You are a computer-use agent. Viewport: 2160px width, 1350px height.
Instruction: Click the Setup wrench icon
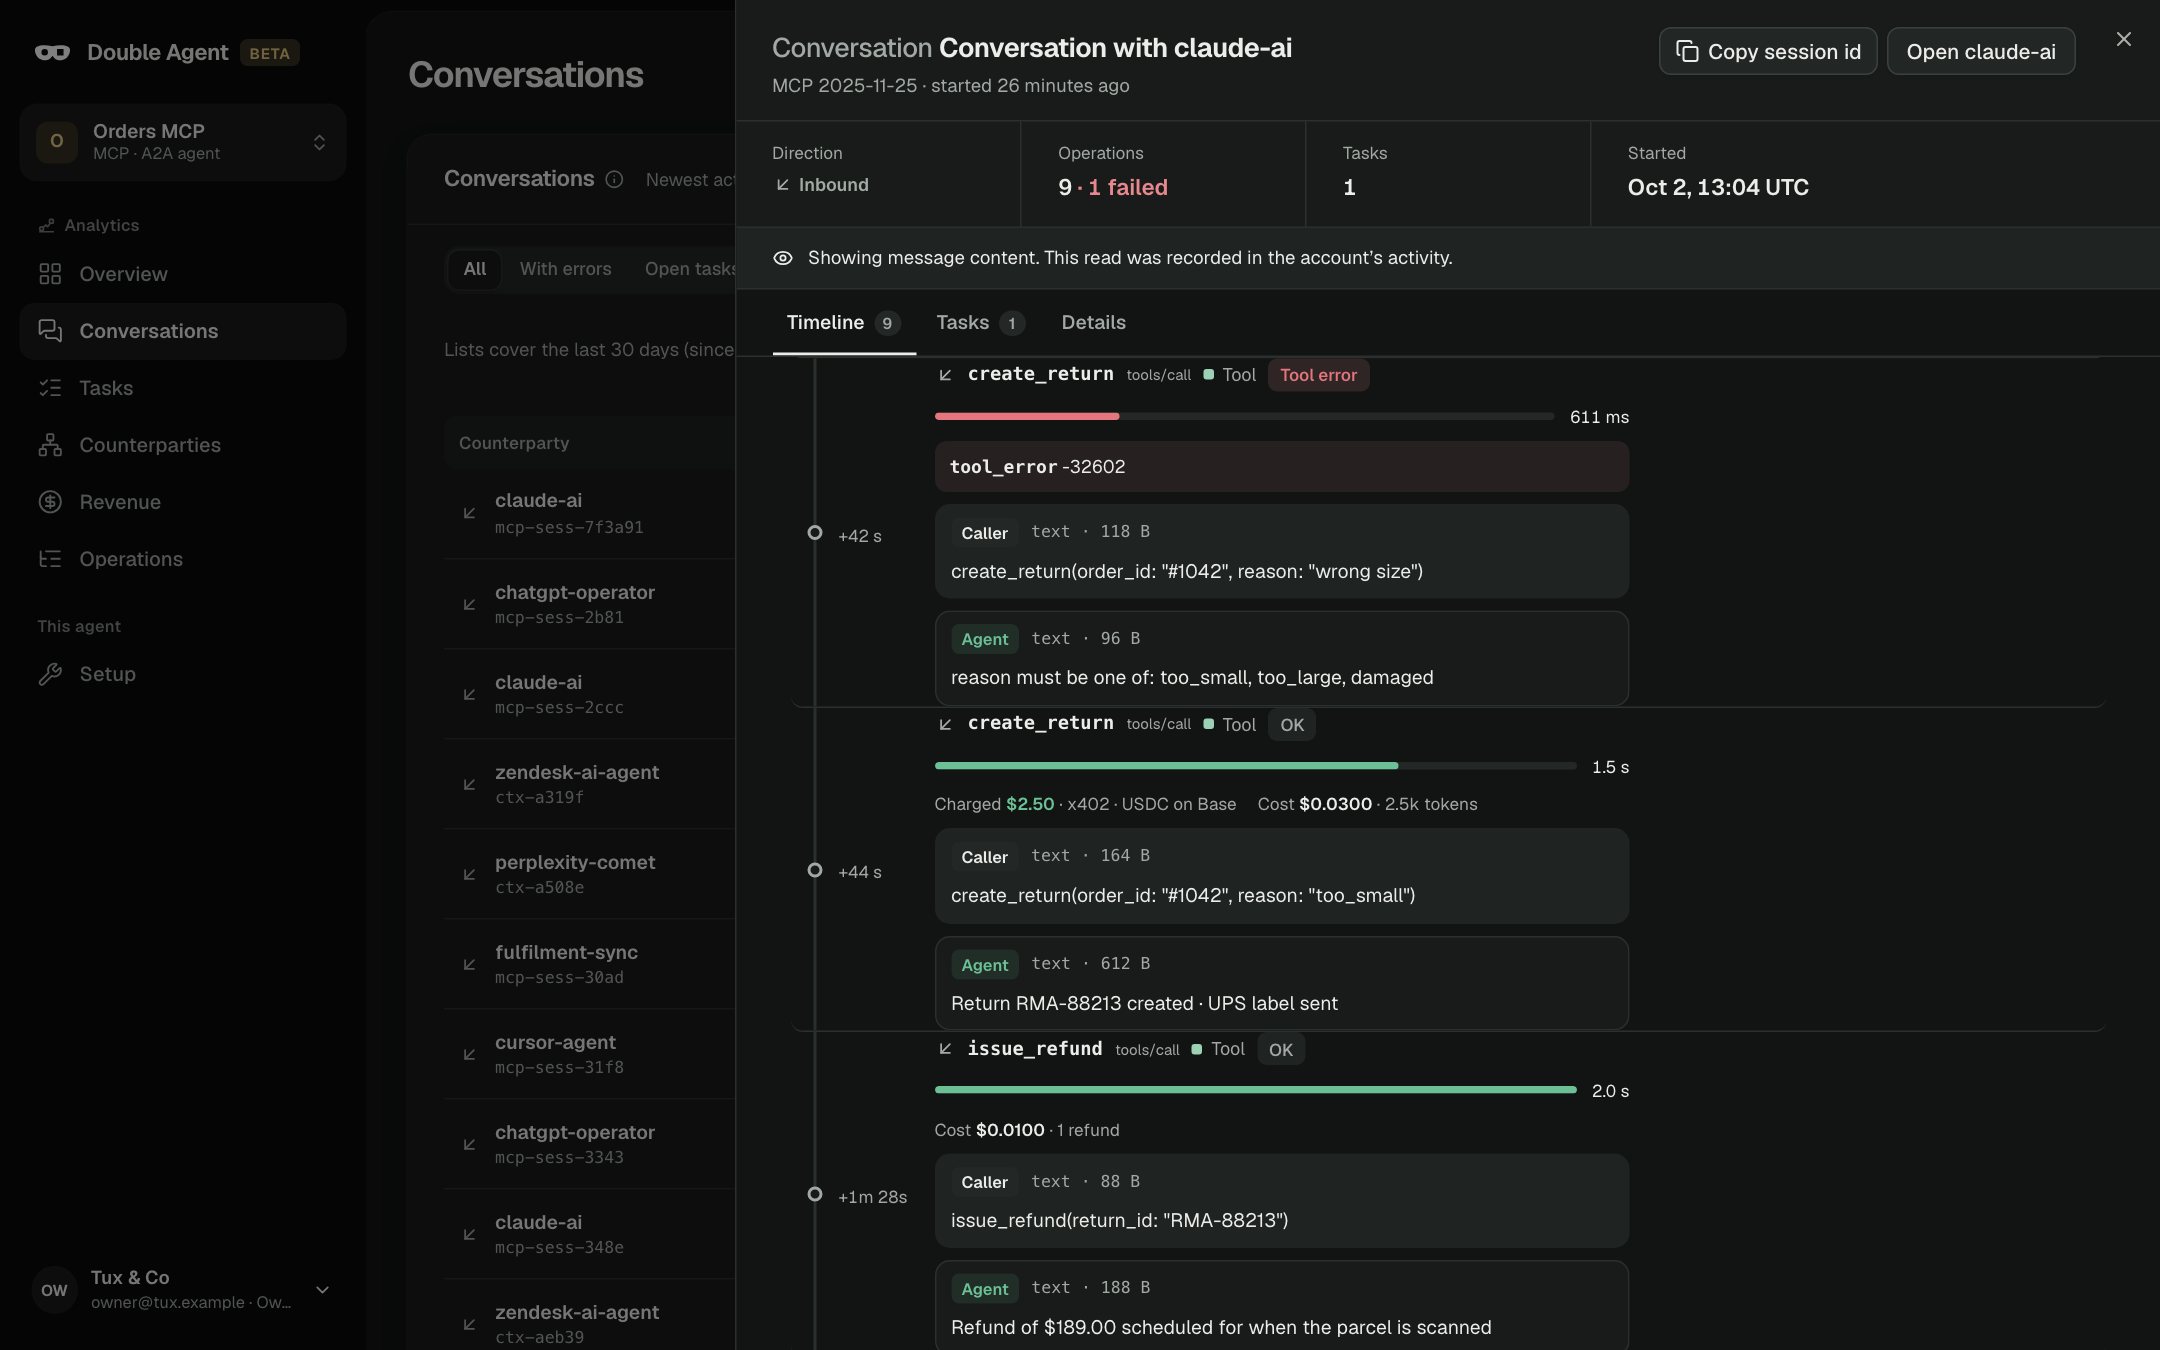tap(50, 674)
